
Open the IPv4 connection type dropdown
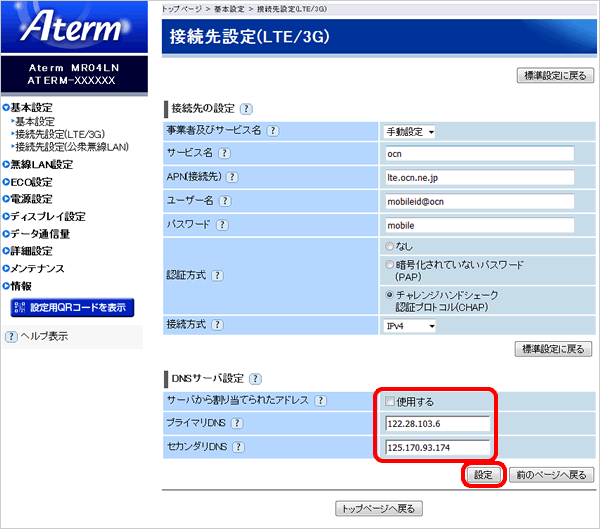point(410,326)
